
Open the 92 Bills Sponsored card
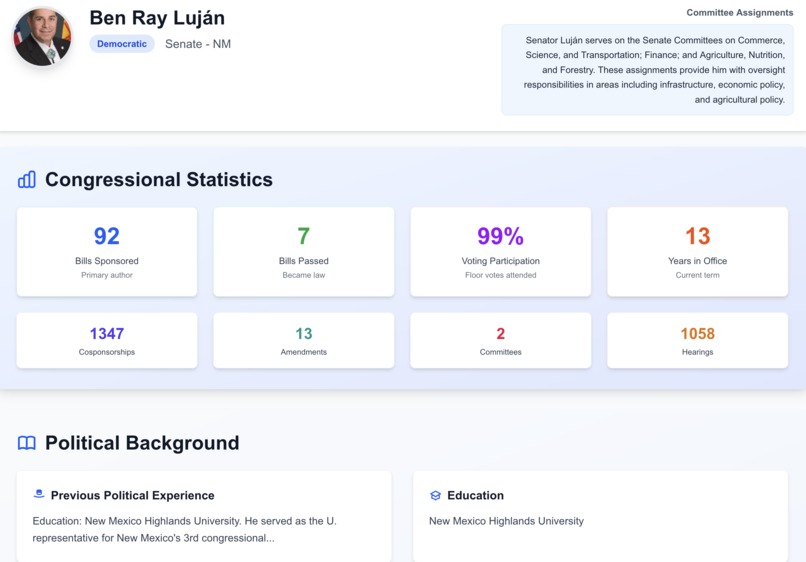107,252
